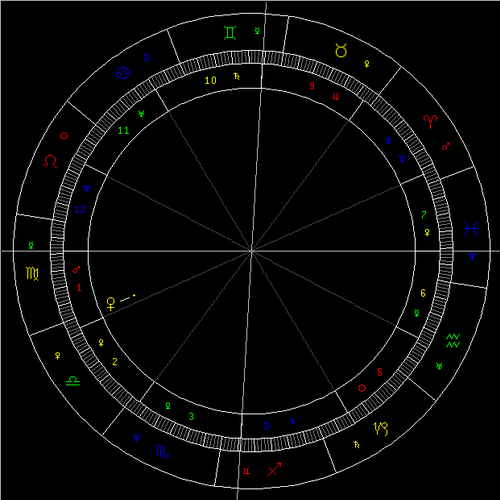Click the red Sun glyph above Leo
The width and height of the screenshot is (500, 500).
click(x=64, y=136)
